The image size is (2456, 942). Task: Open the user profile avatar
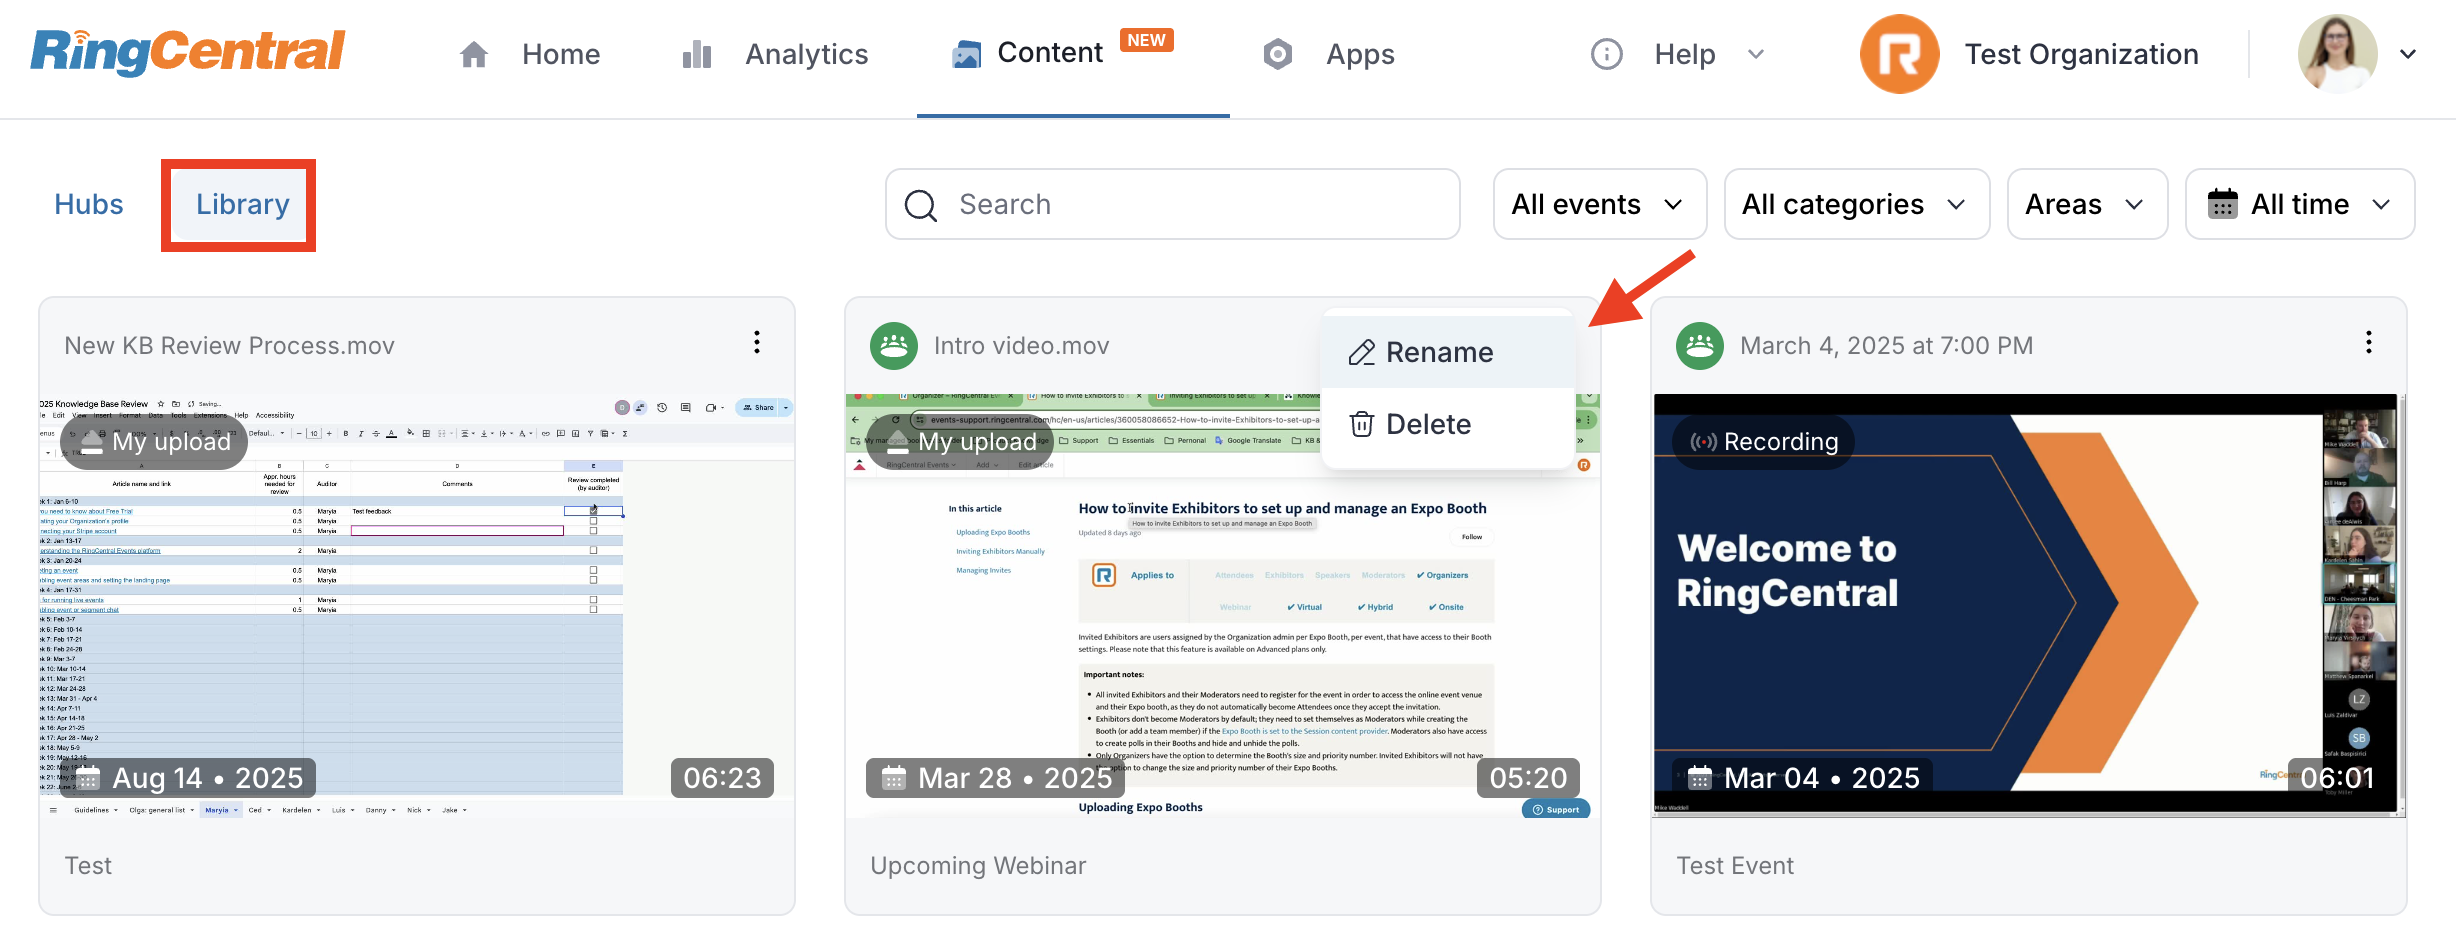pos(2337,54)
